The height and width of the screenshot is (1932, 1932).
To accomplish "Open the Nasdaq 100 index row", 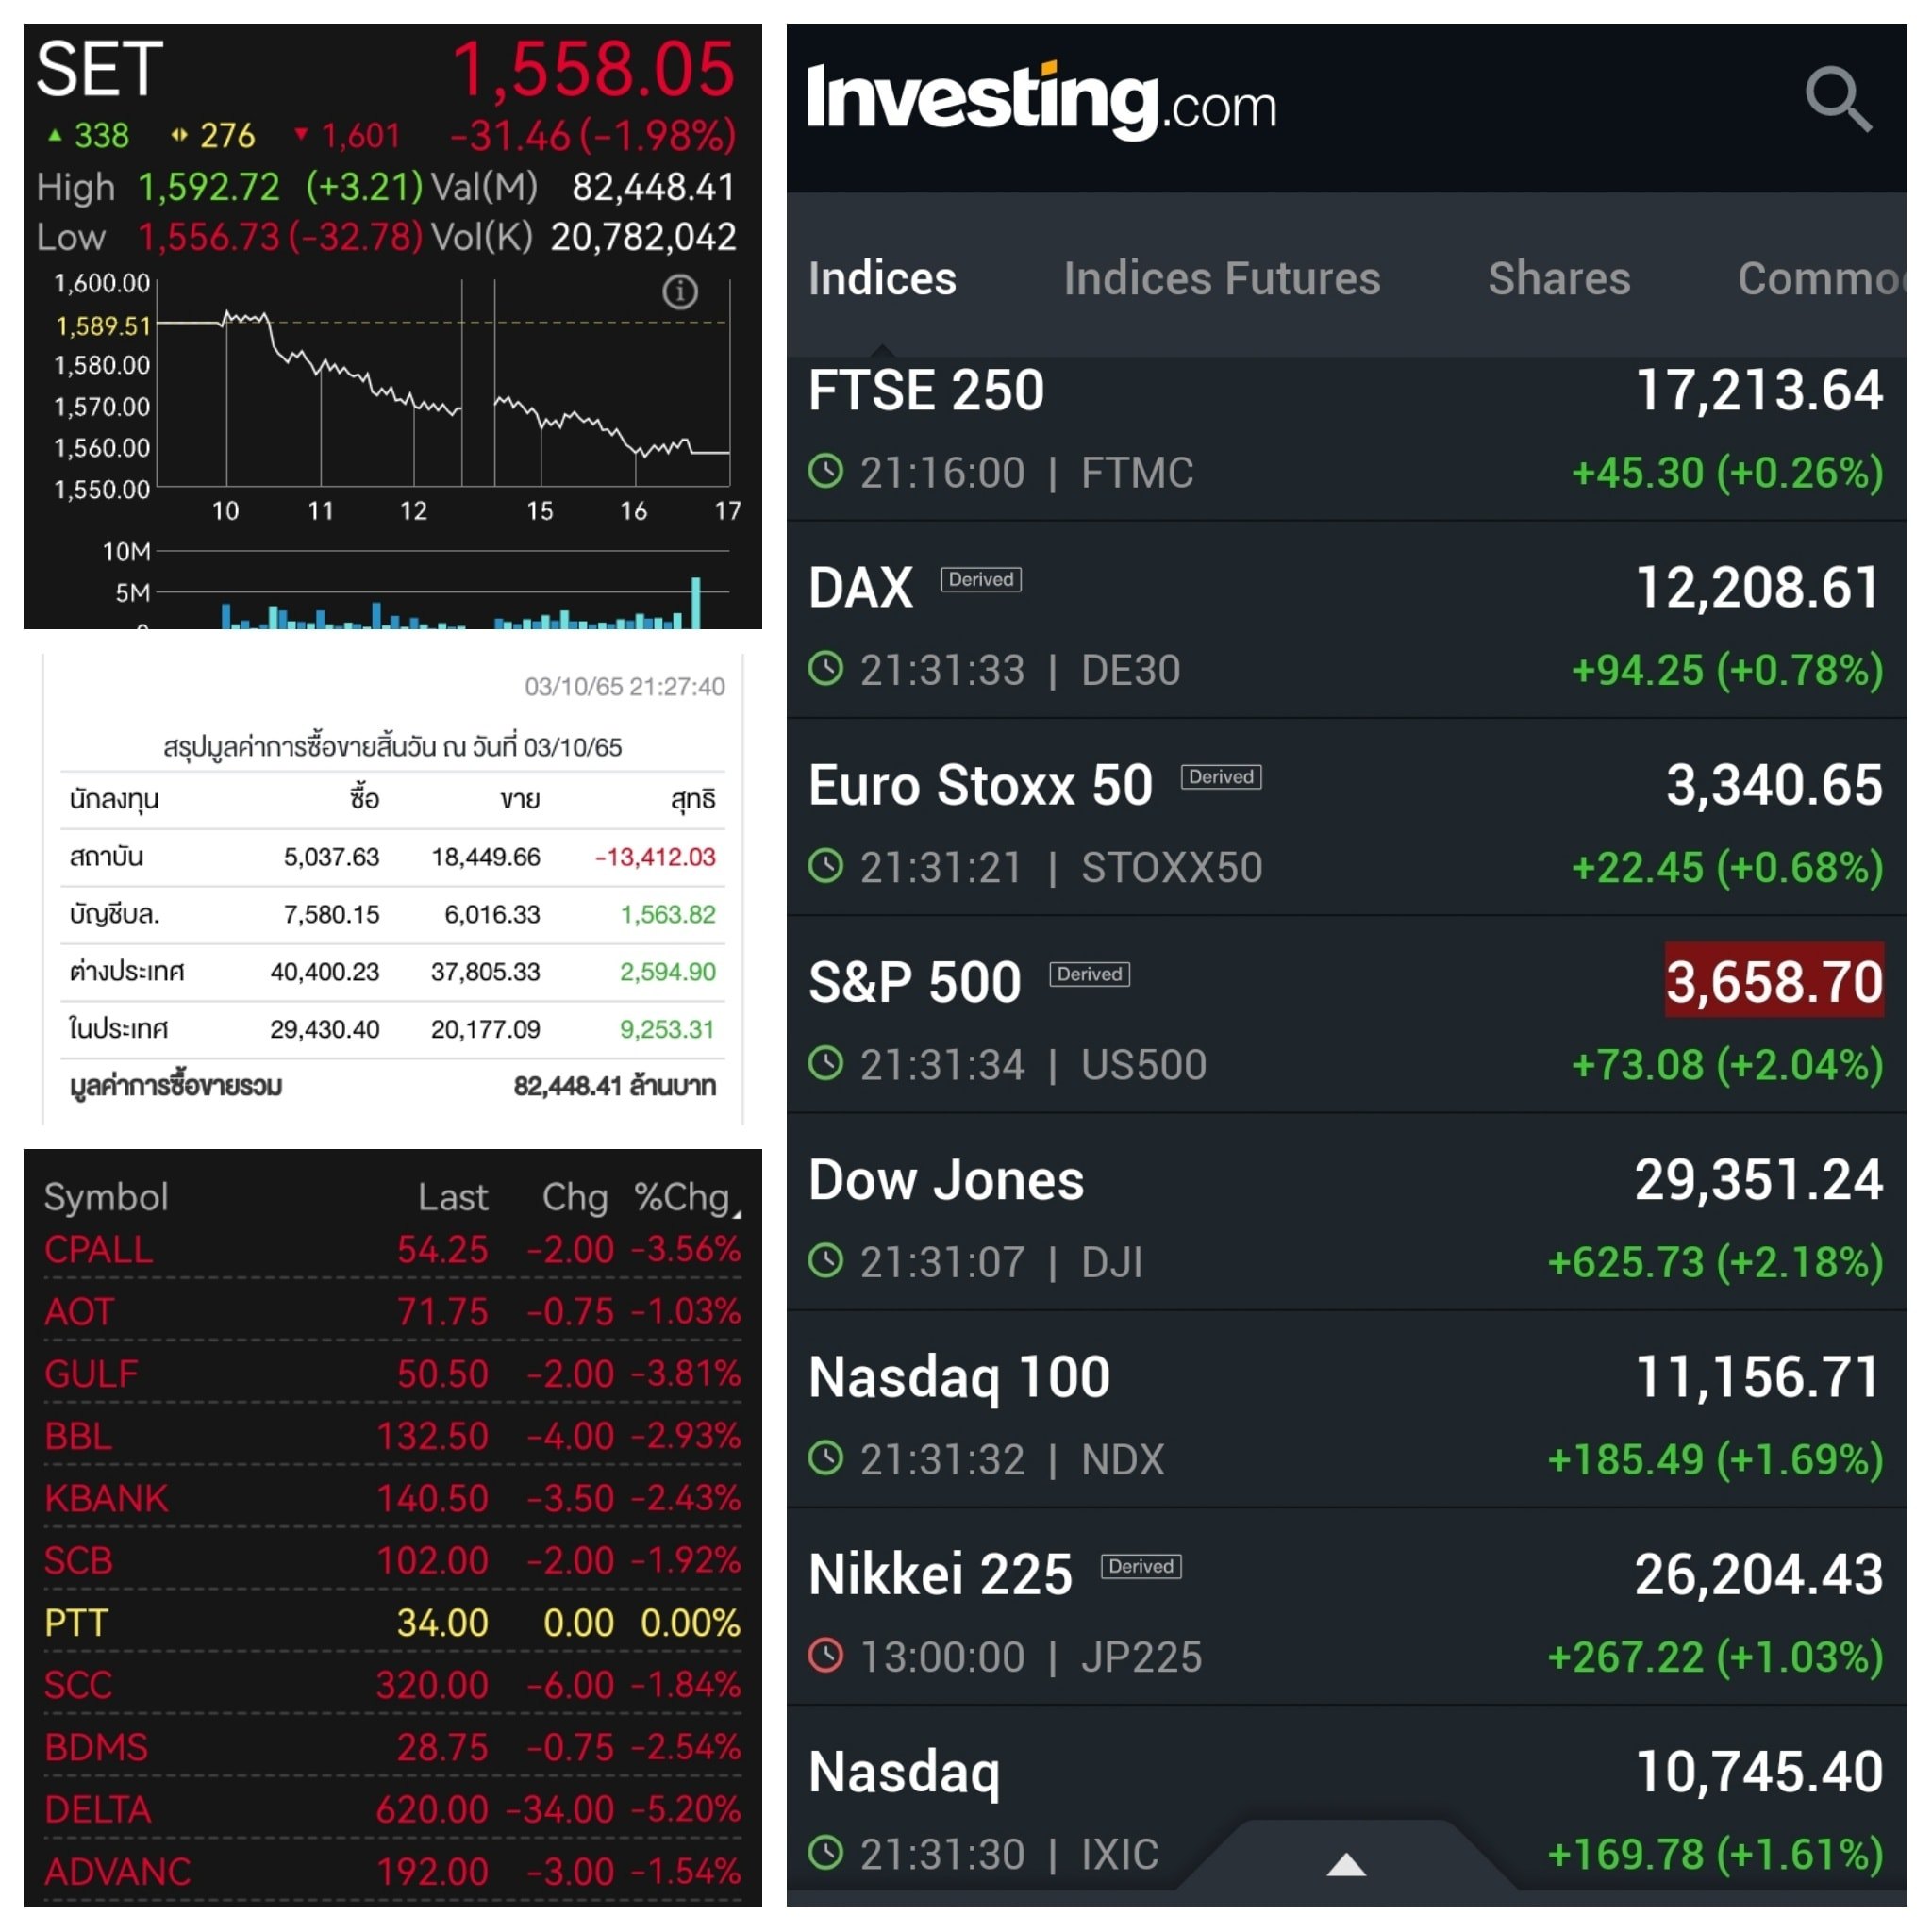I will (1346, 1410).
